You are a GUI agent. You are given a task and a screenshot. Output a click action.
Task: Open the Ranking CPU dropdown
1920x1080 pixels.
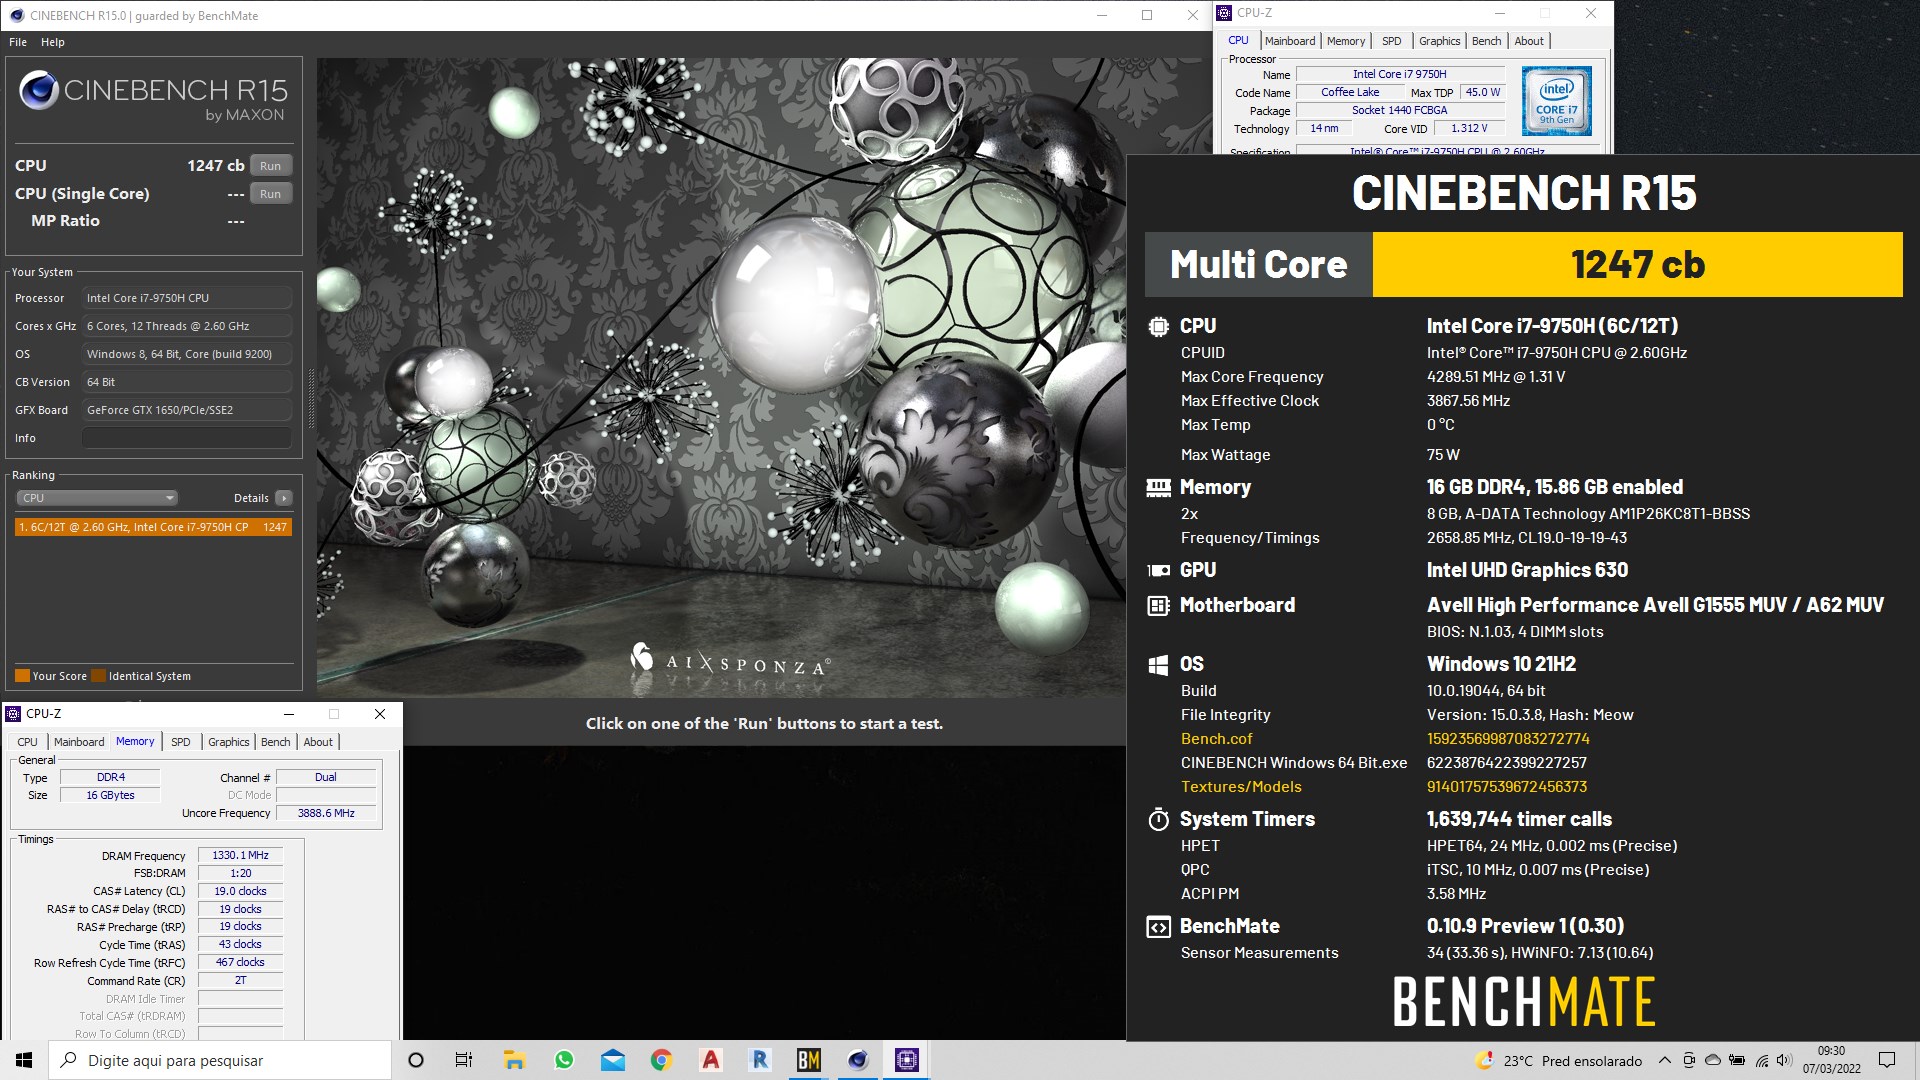[x=97, y=498]
